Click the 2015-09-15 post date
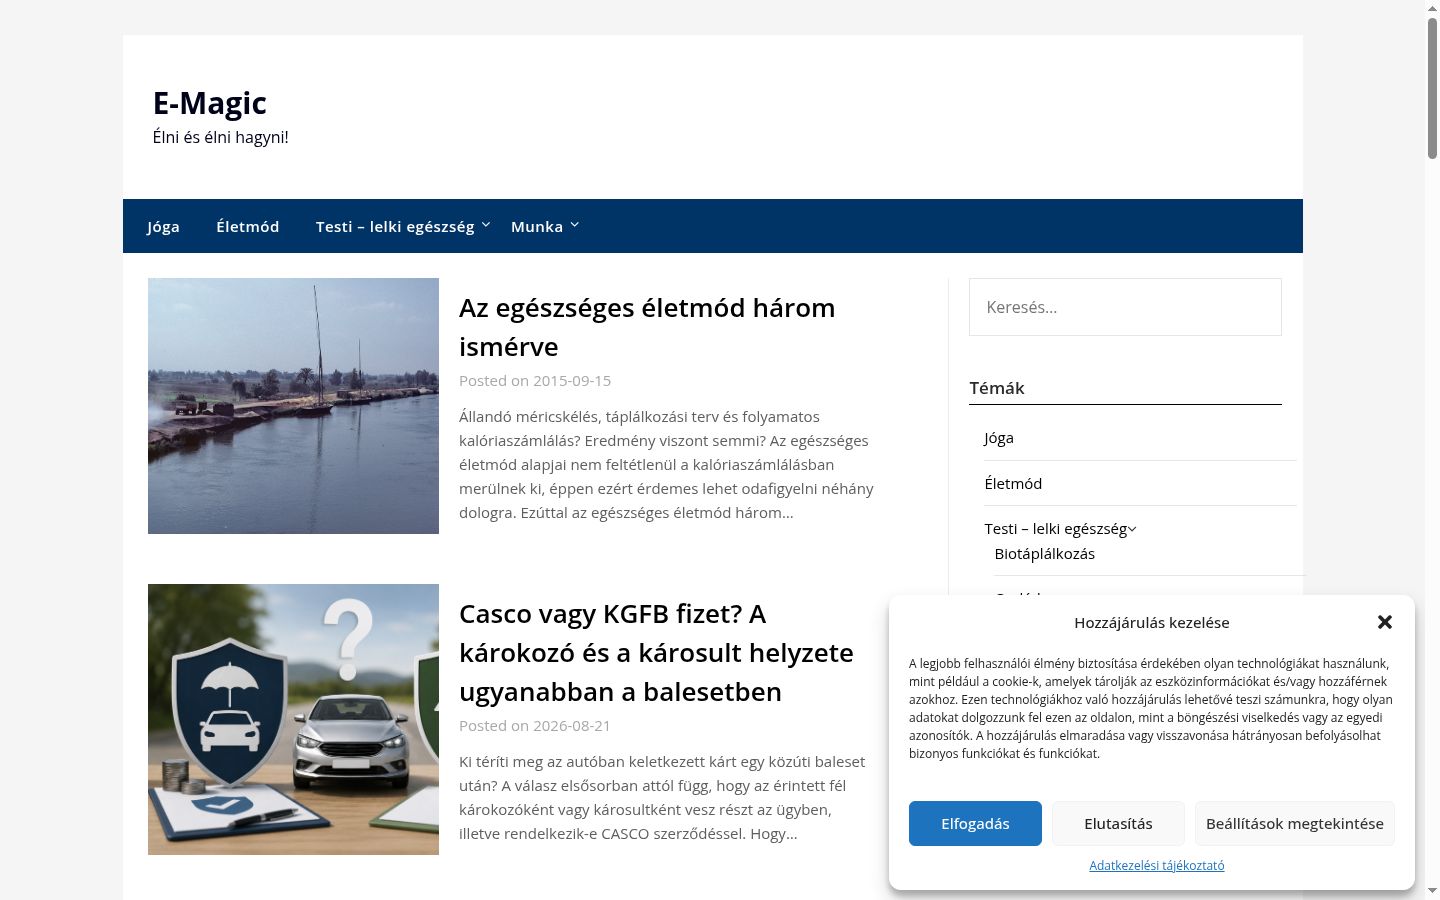Viewport: 1440px width, 900px height. tap(572, 381)
